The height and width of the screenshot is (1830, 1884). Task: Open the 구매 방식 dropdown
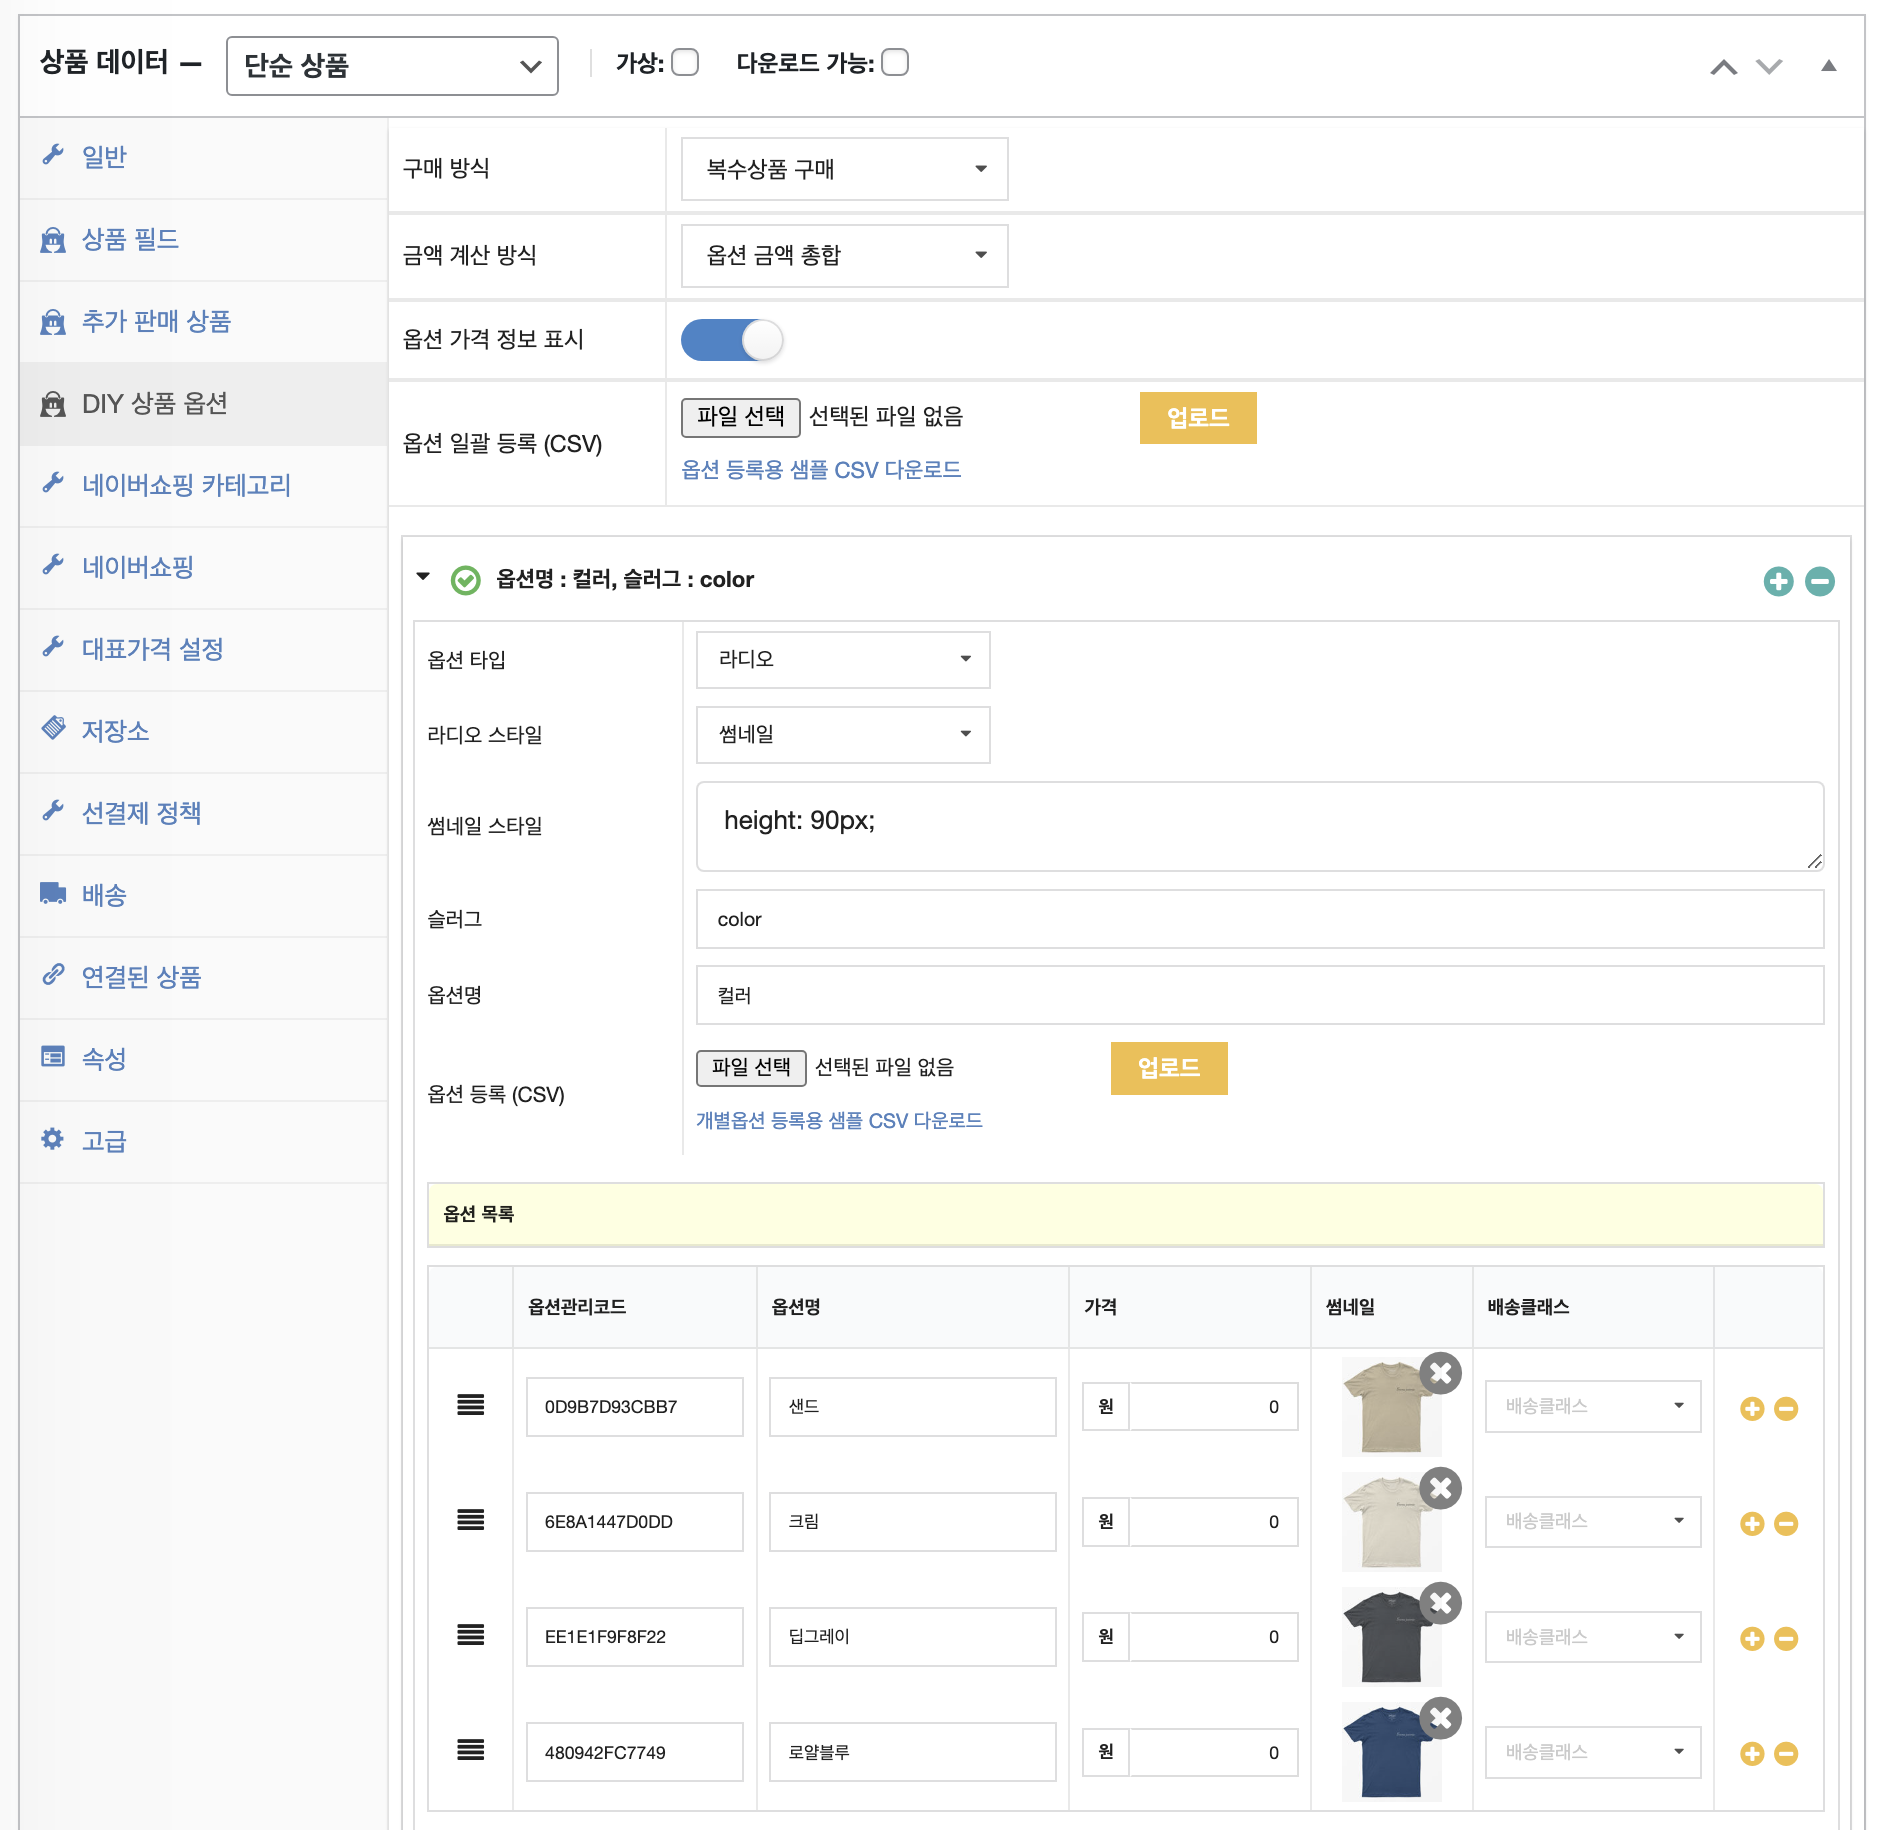[844, 169]
